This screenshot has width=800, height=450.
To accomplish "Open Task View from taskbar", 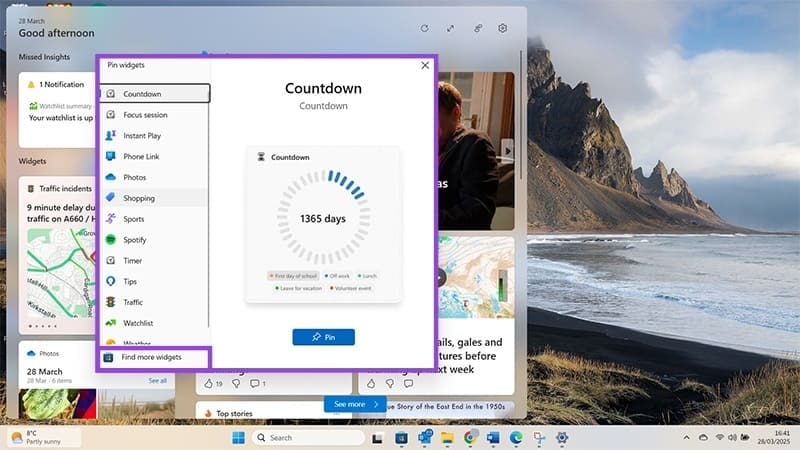I will click(x=378, y=438).
